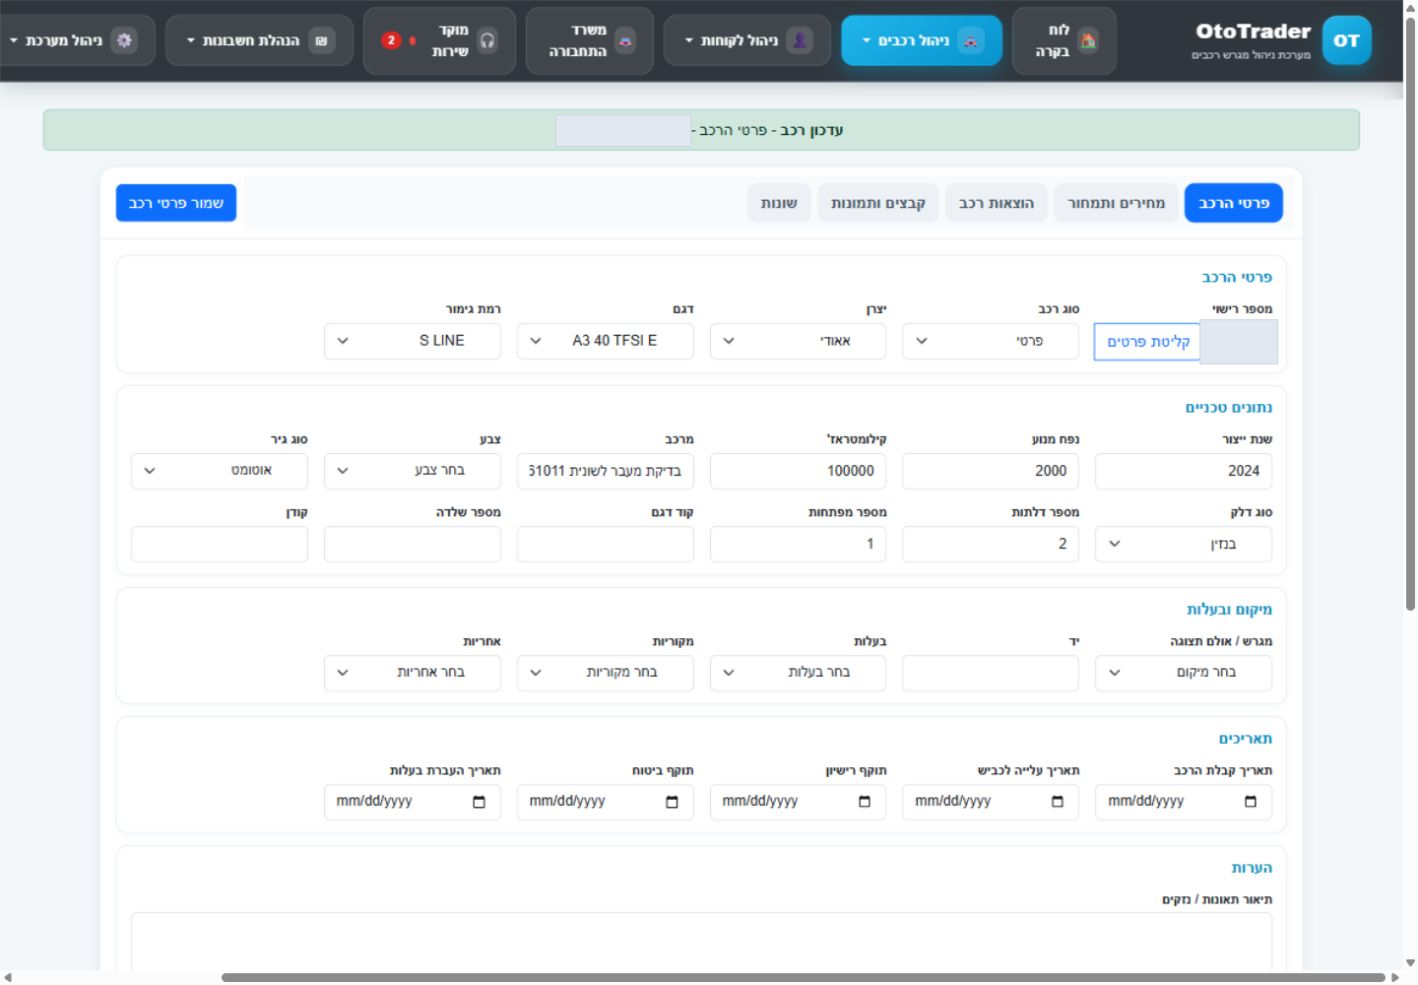Open the סוג דלק fuel dropdown
This screenshot has width=1418, height=985.
point(1183,544)
